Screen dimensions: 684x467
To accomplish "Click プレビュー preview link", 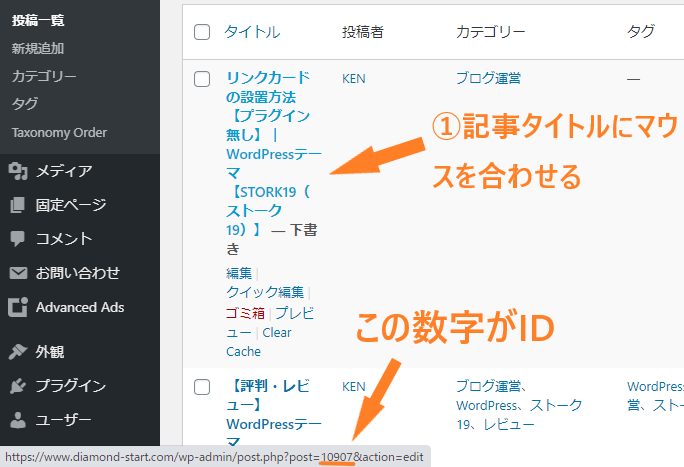I will 270,323.
